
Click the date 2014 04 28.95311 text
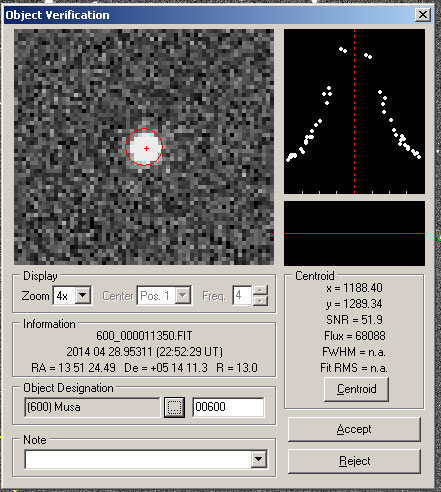[x=109, y=352]
